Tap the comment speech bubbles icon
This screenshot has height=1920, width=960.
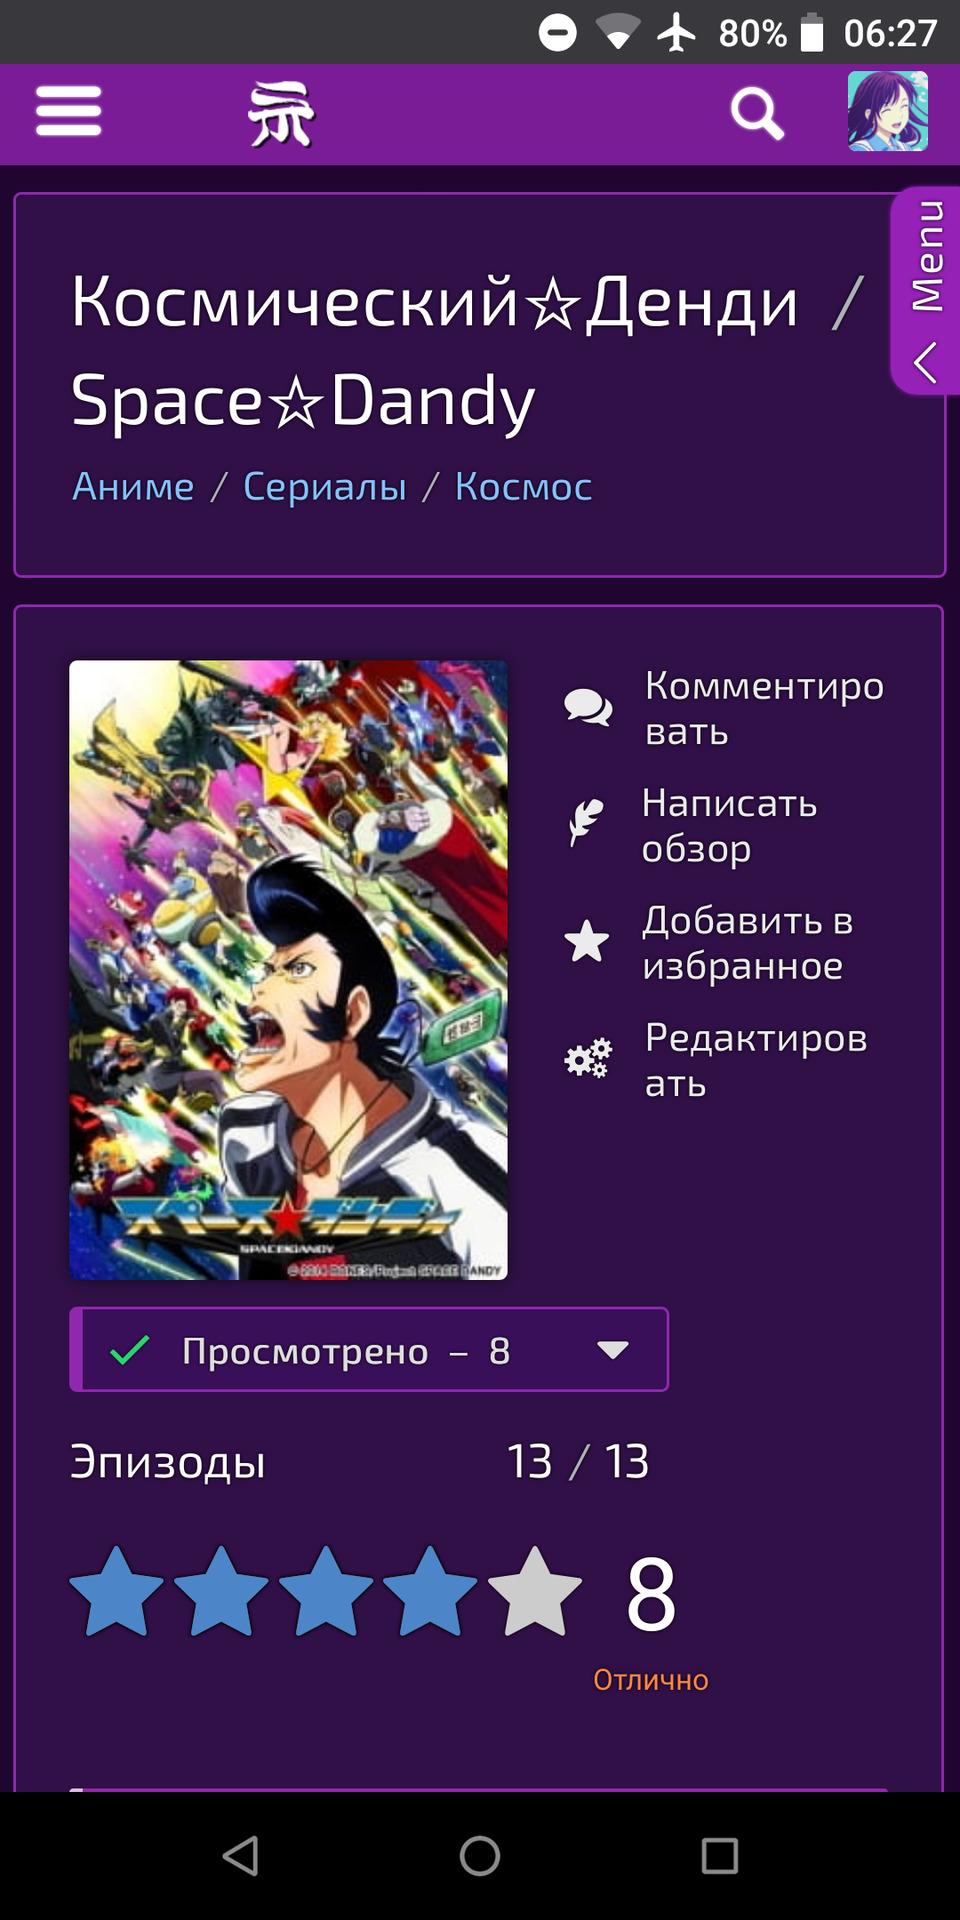588,708
